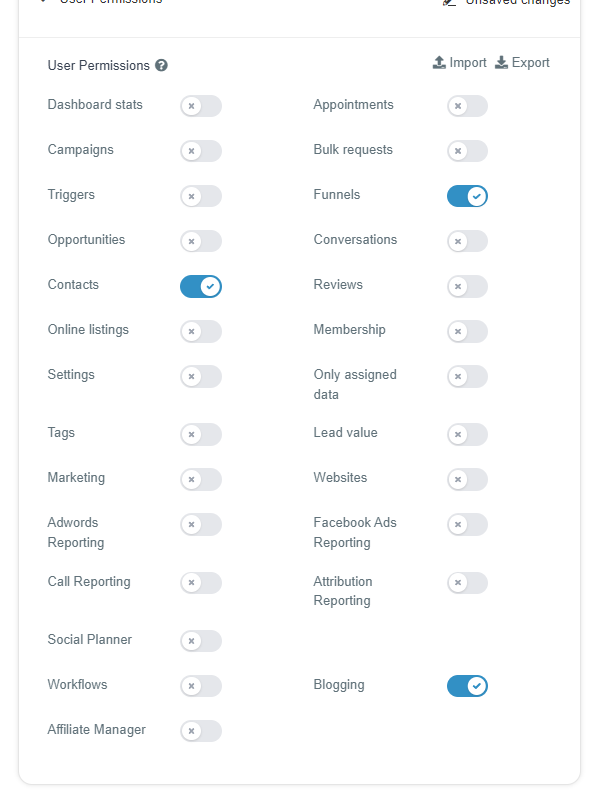Turn on Attribution Reporting toggle
The image size is (607, 791).
pyautogui.click(x=467, y=583)
